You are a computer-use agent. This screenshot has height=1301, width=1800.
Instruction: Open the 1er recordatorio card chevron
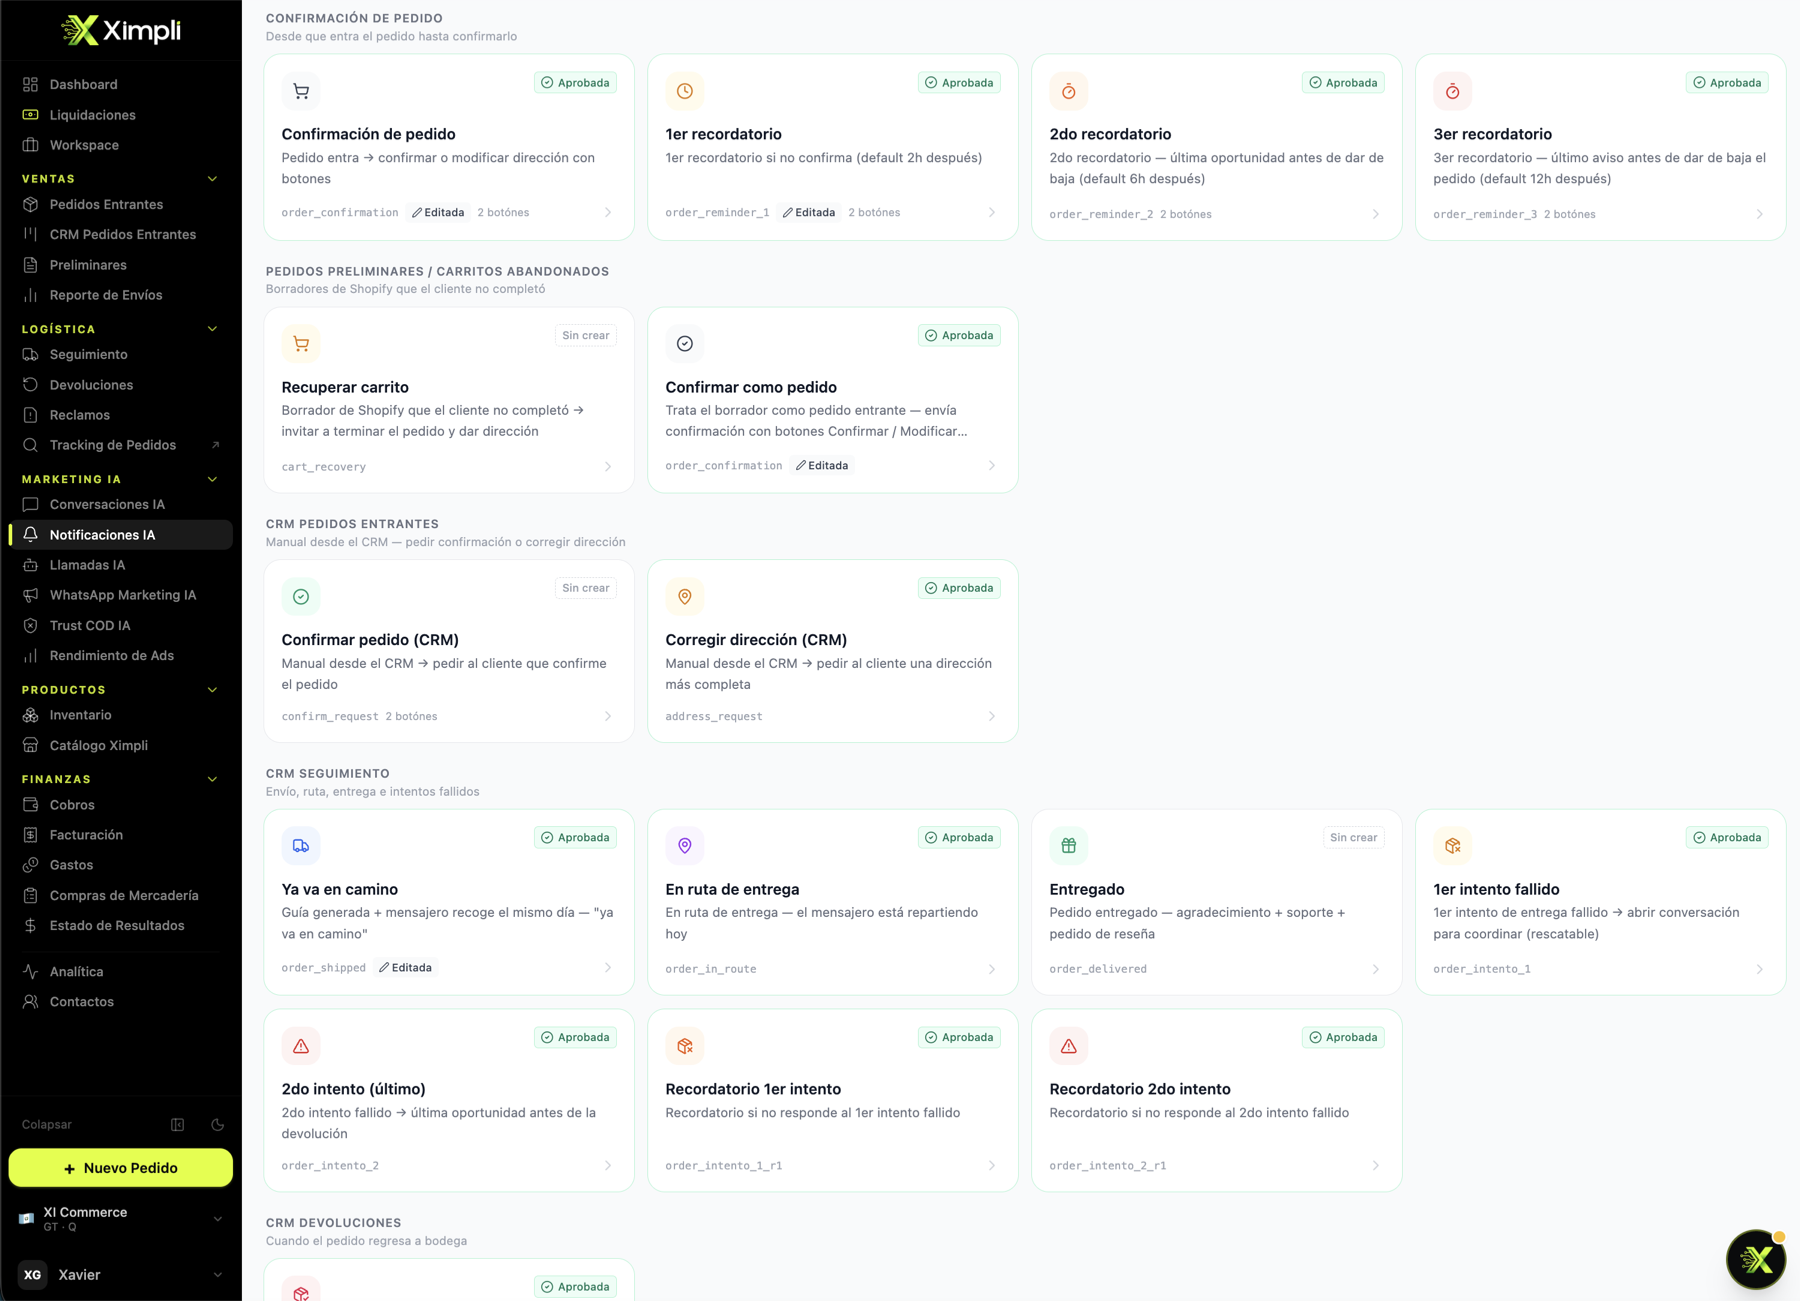coord(992,213)
